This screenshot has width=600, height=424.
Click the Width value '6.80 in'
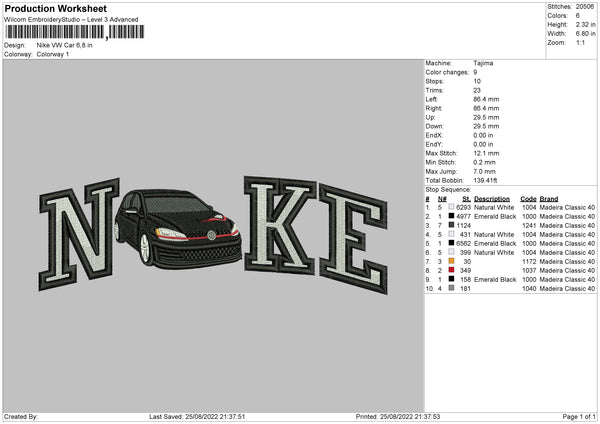tap(585, 34)
